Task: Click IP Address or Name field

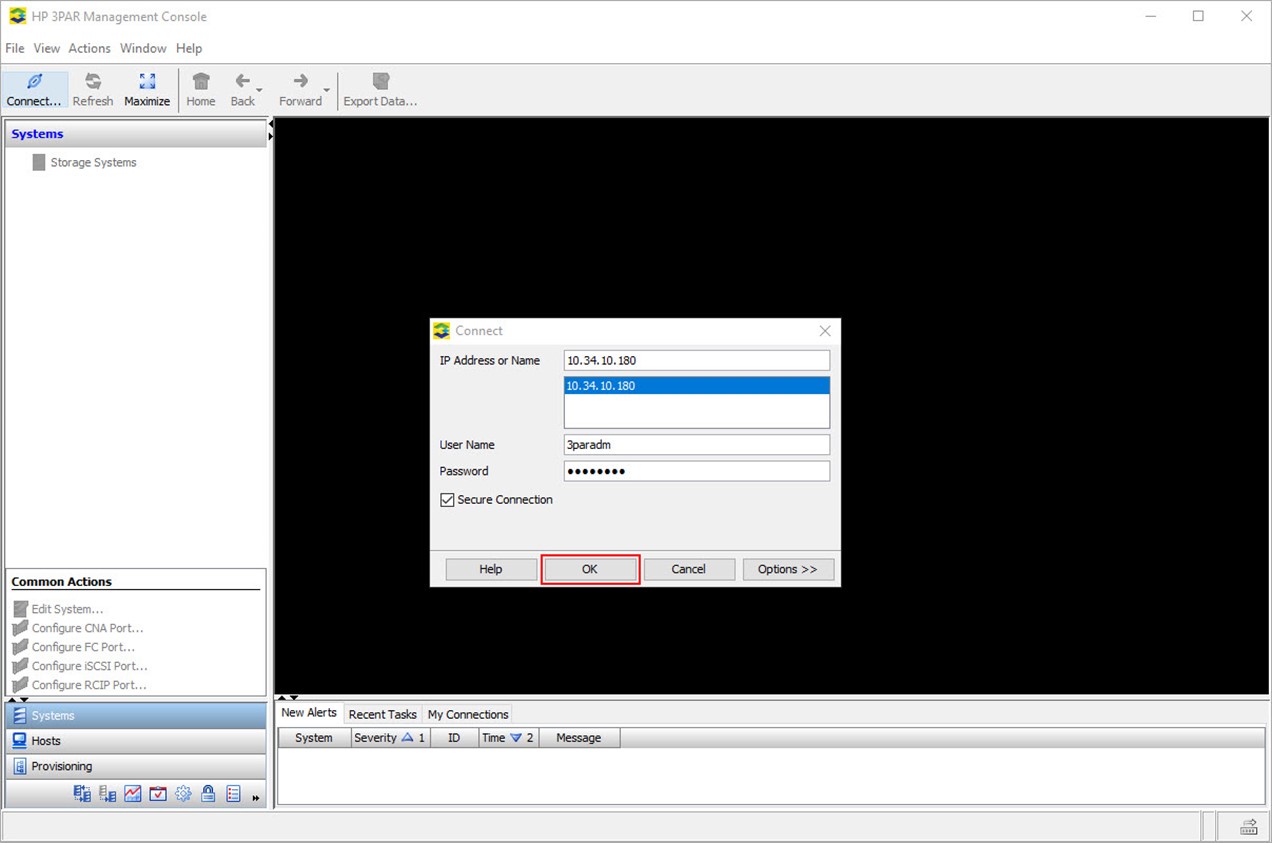Action: click(697, 360)
